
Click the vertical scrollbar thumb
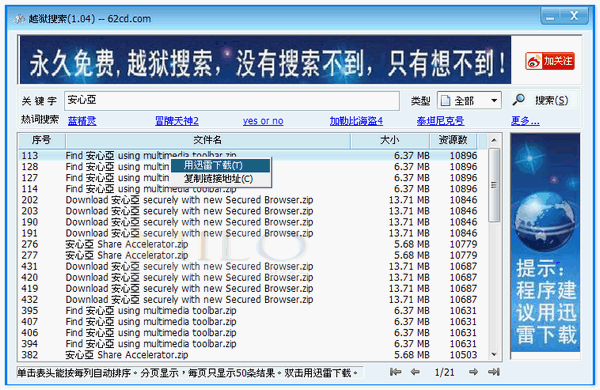[494, 185]
